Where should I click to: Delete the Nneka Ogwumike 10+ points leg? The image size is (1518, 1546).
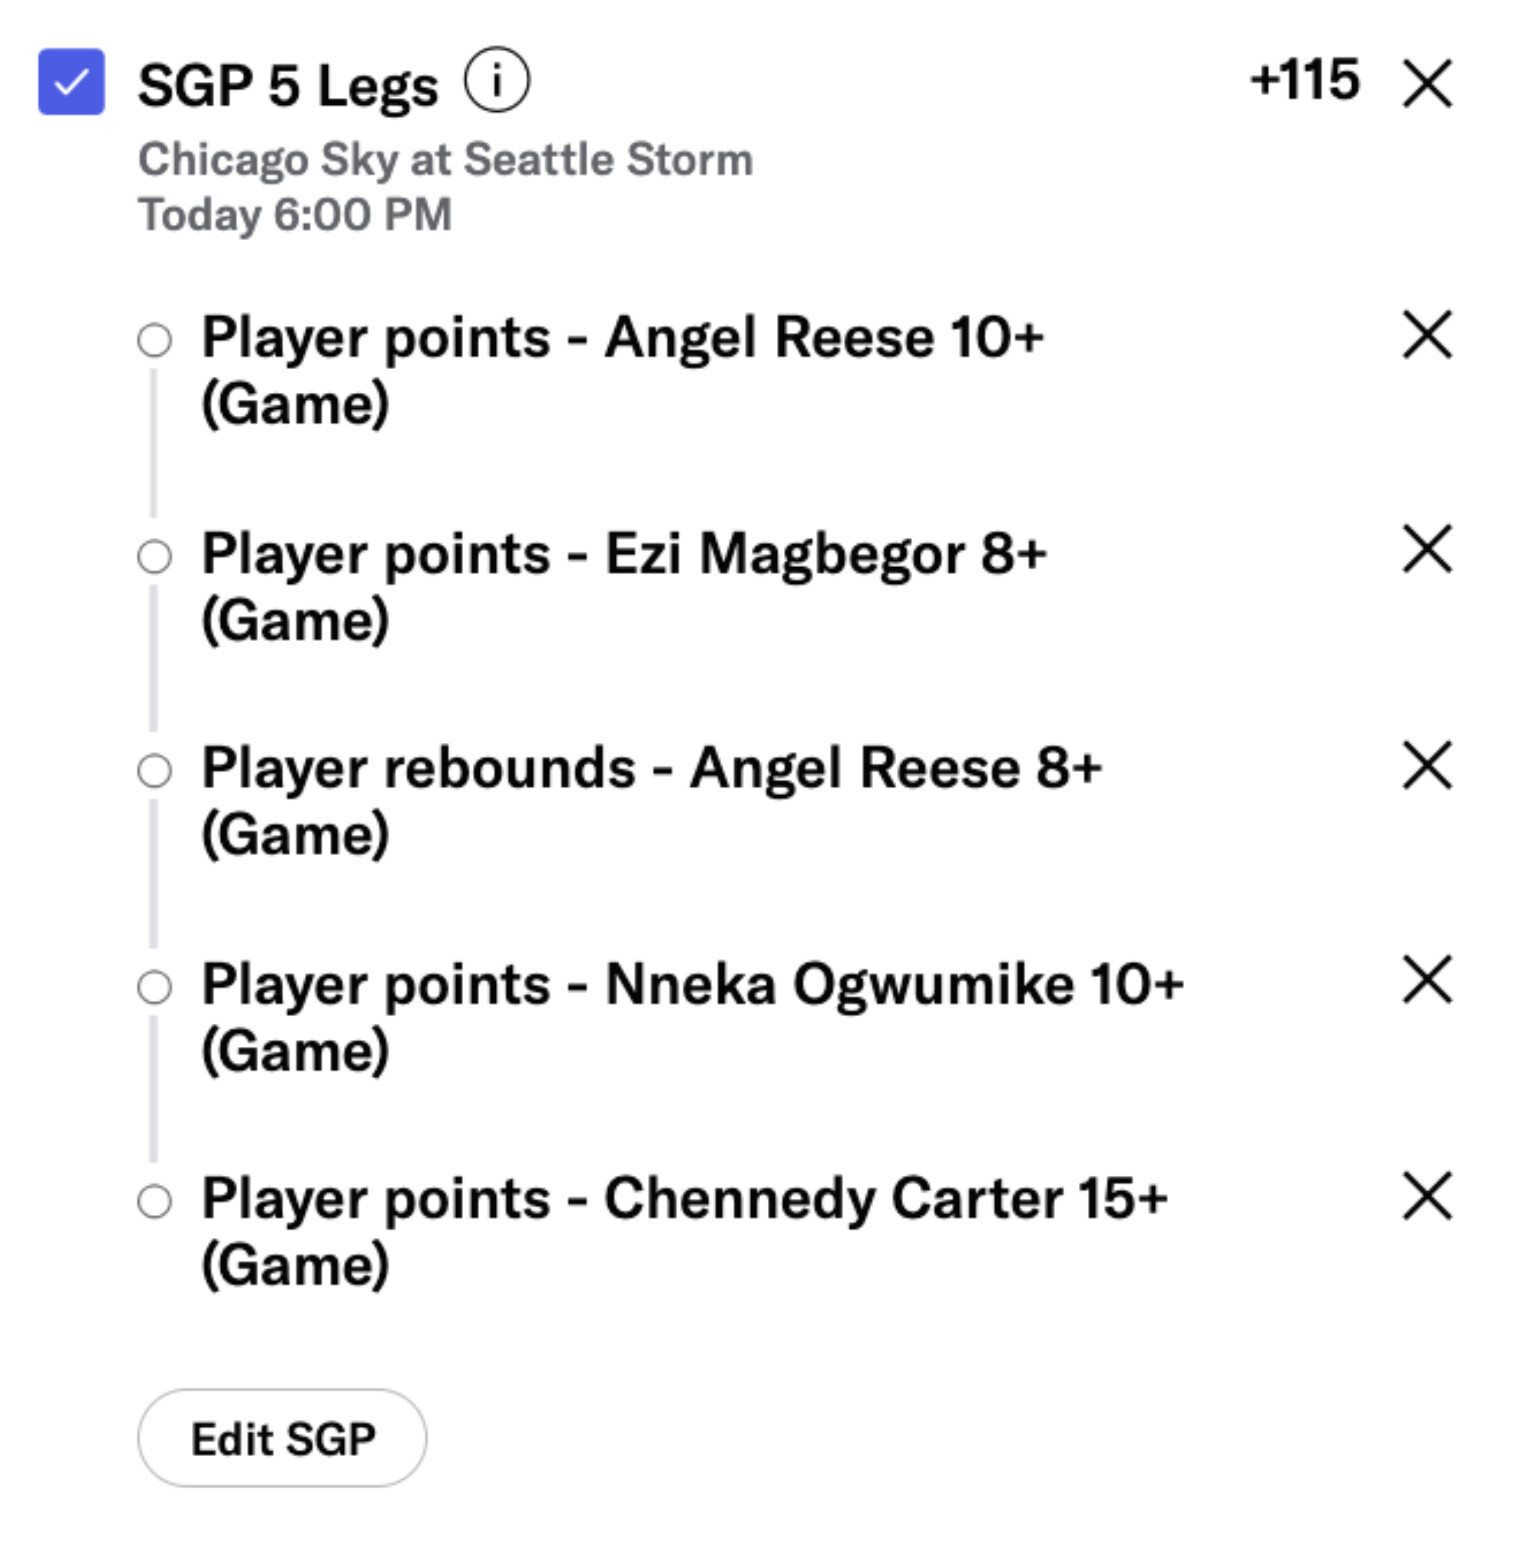1427,979
